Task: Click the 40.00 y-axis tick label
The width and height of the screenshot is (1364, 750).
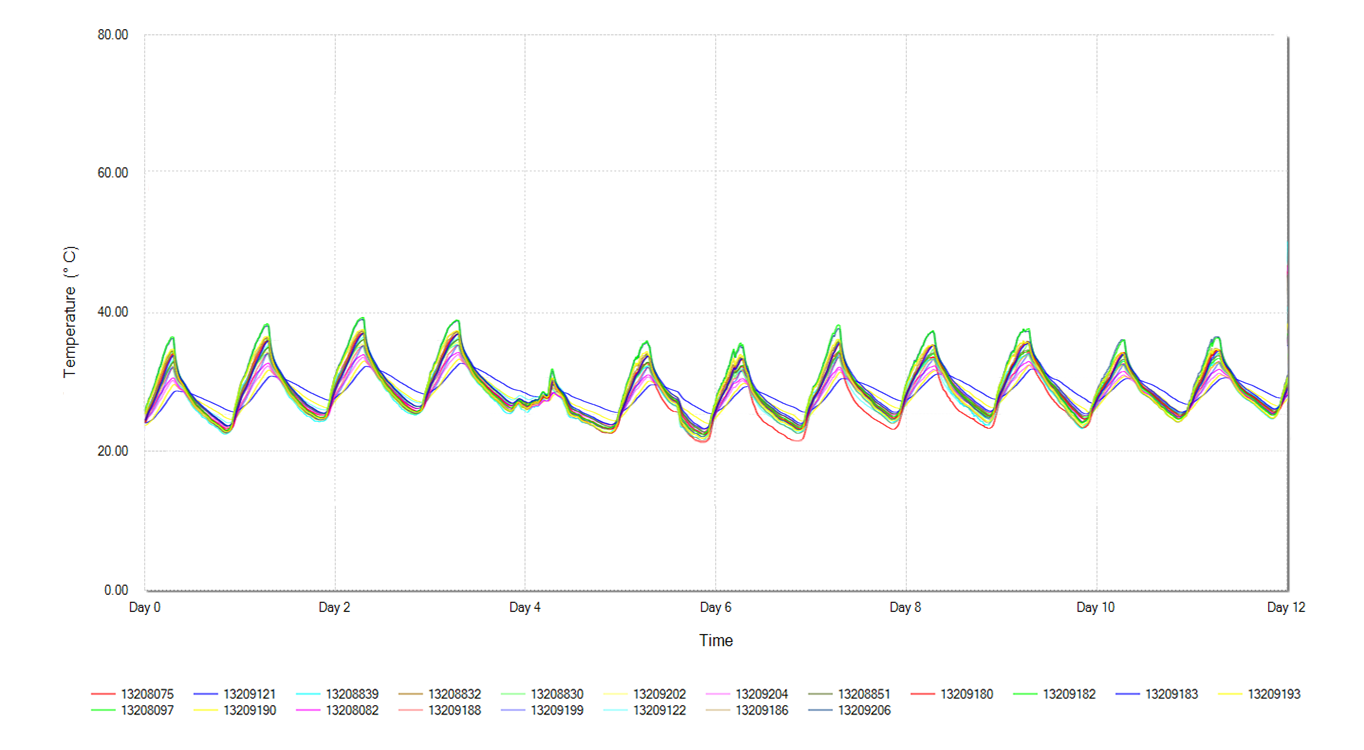Action: coord(114,313)
